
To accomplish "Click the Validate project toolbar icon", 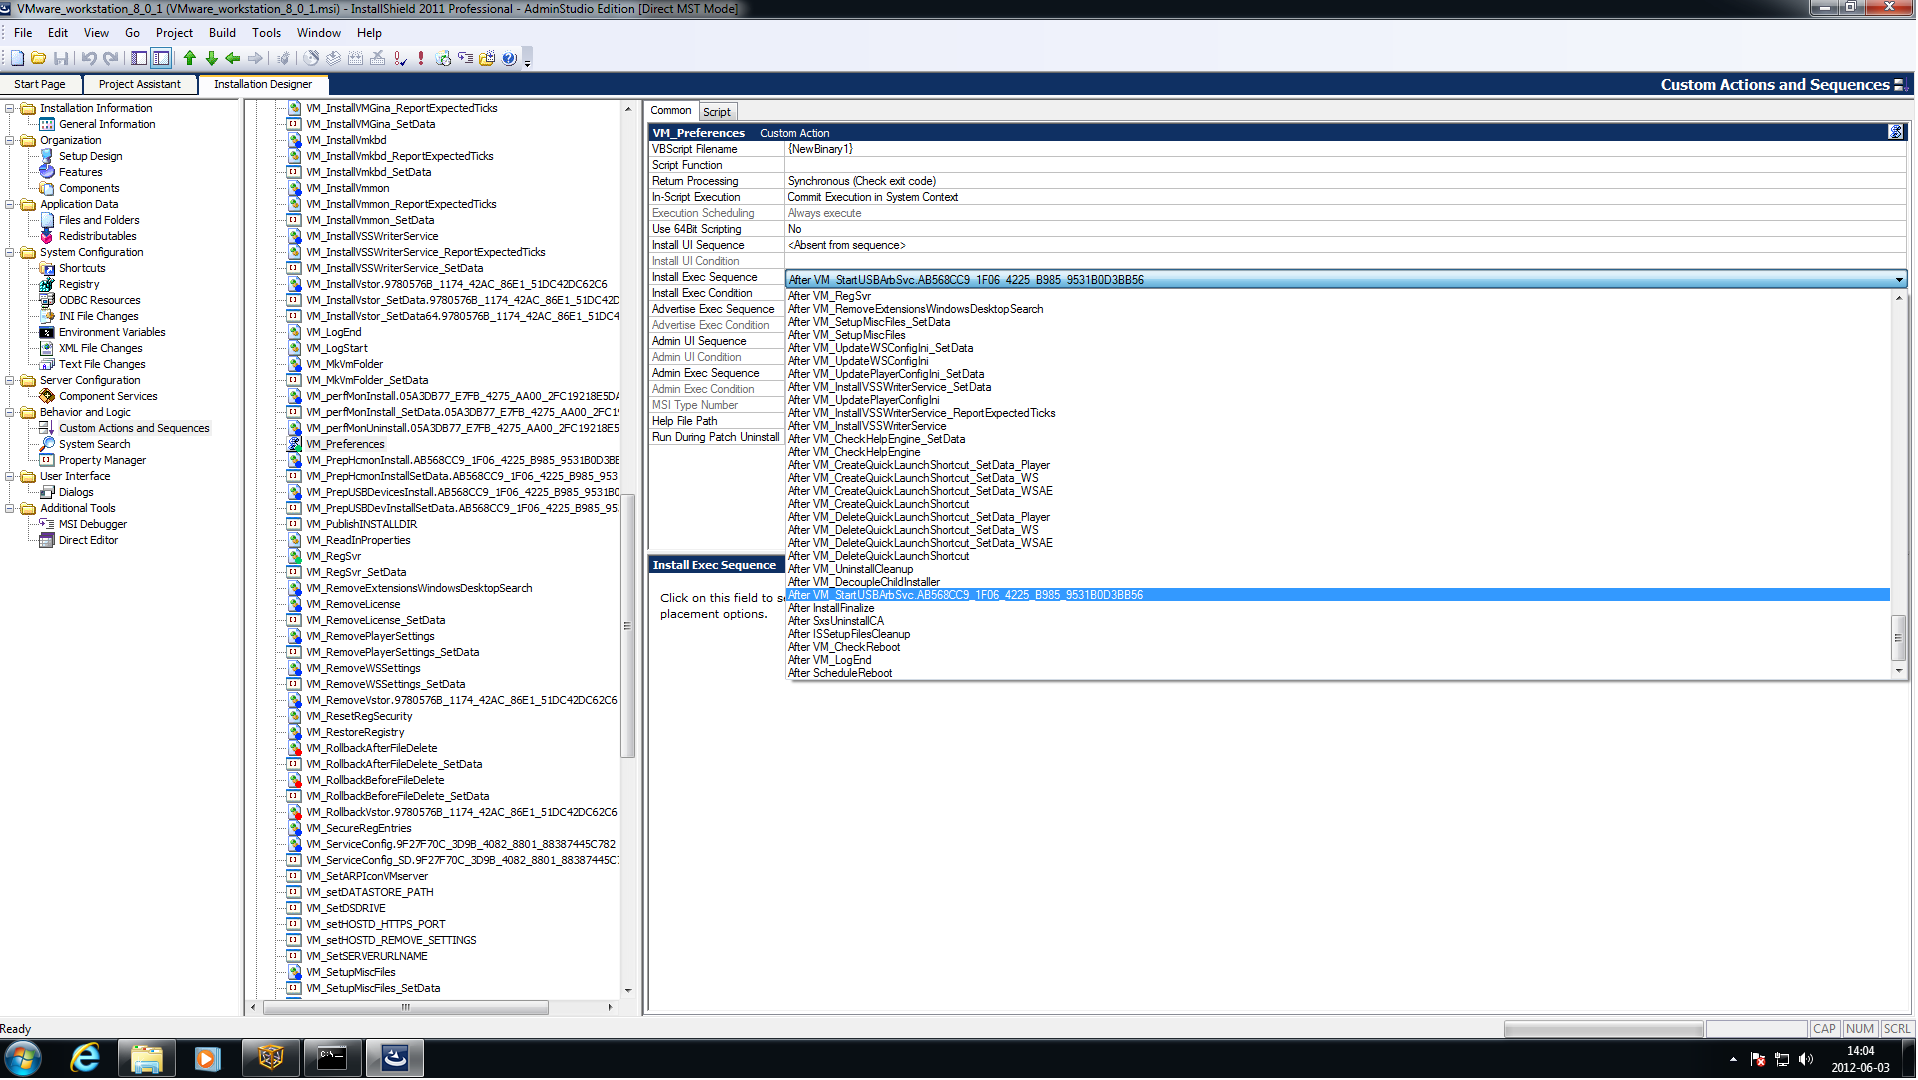I will click(x=400, y=57).
